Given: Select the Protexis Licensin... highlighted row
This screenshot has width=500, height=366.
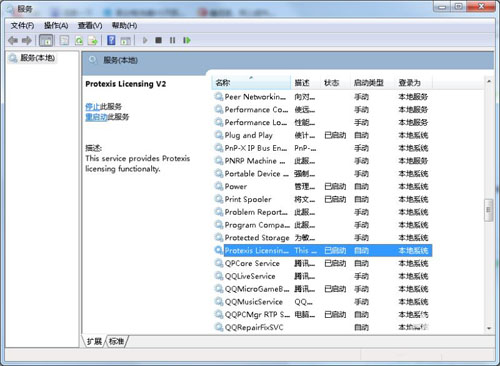Looking at the screenshot, I should pos(322,250).
